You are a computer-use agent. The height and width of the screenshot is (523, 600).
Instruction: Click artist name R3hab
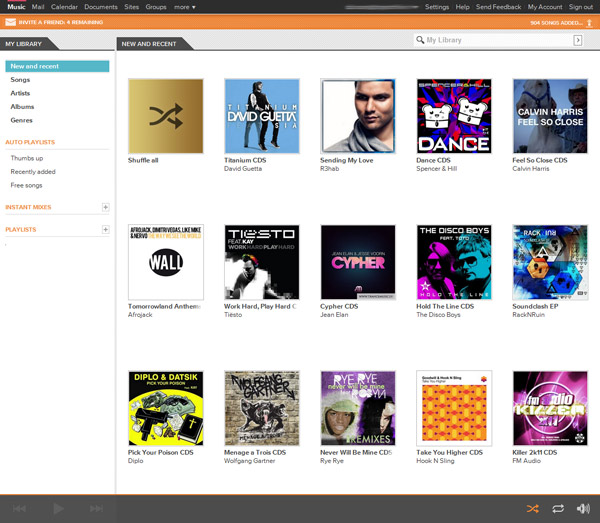point(329,169)
